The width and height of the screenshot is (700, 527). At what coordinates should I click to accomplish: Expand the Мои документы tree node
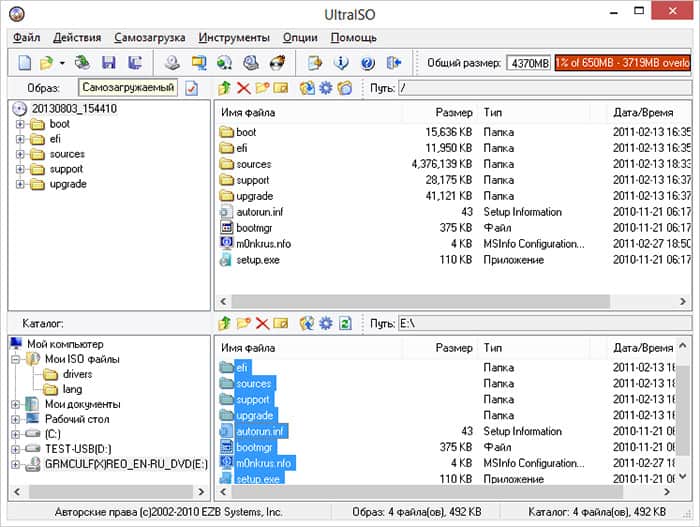tap(16, 404)
